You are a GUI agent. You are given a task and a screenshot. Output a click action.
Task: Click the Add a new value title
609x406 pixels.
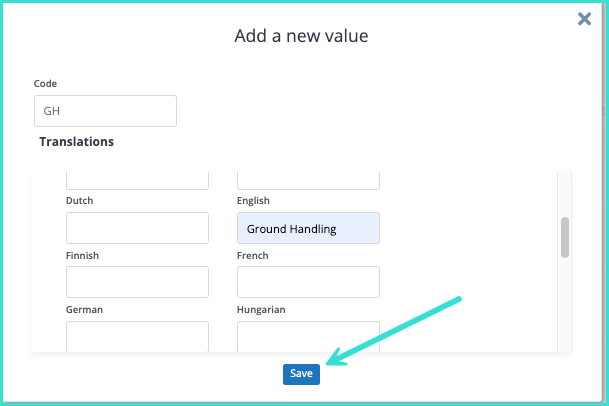[301, 37]
